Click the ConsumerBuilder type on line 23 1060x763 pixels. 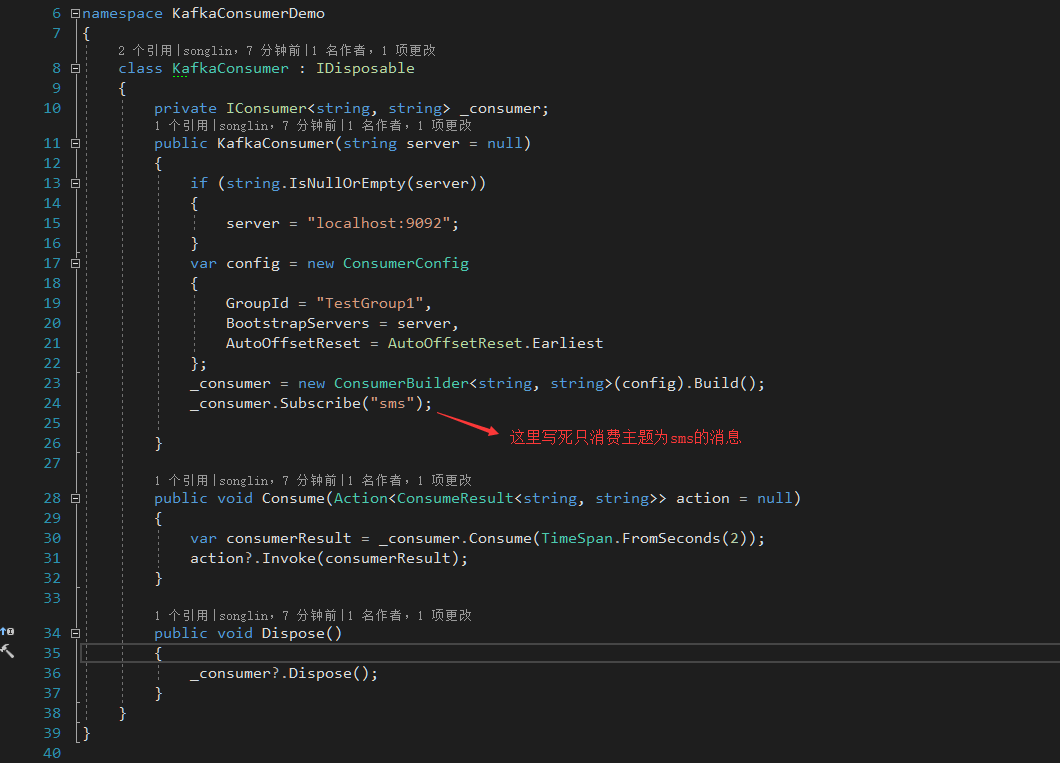coord(401,383)
